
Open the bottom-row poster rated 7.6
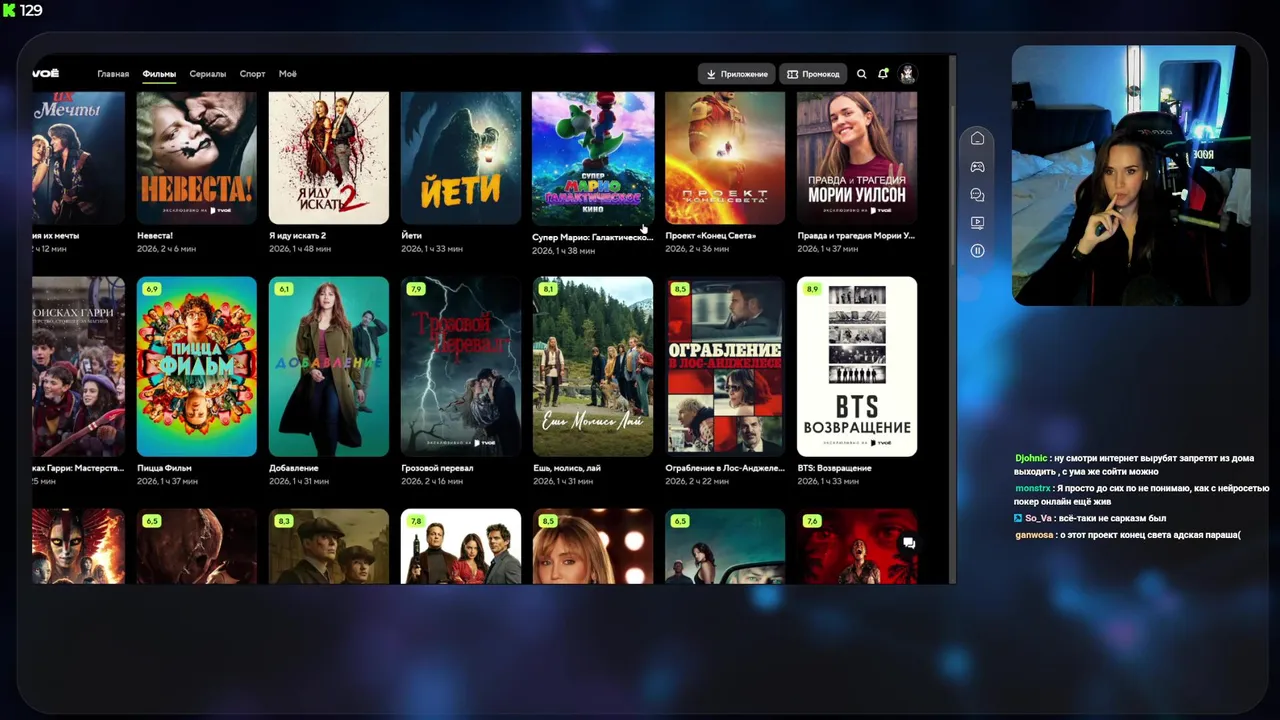coord(857,547)
